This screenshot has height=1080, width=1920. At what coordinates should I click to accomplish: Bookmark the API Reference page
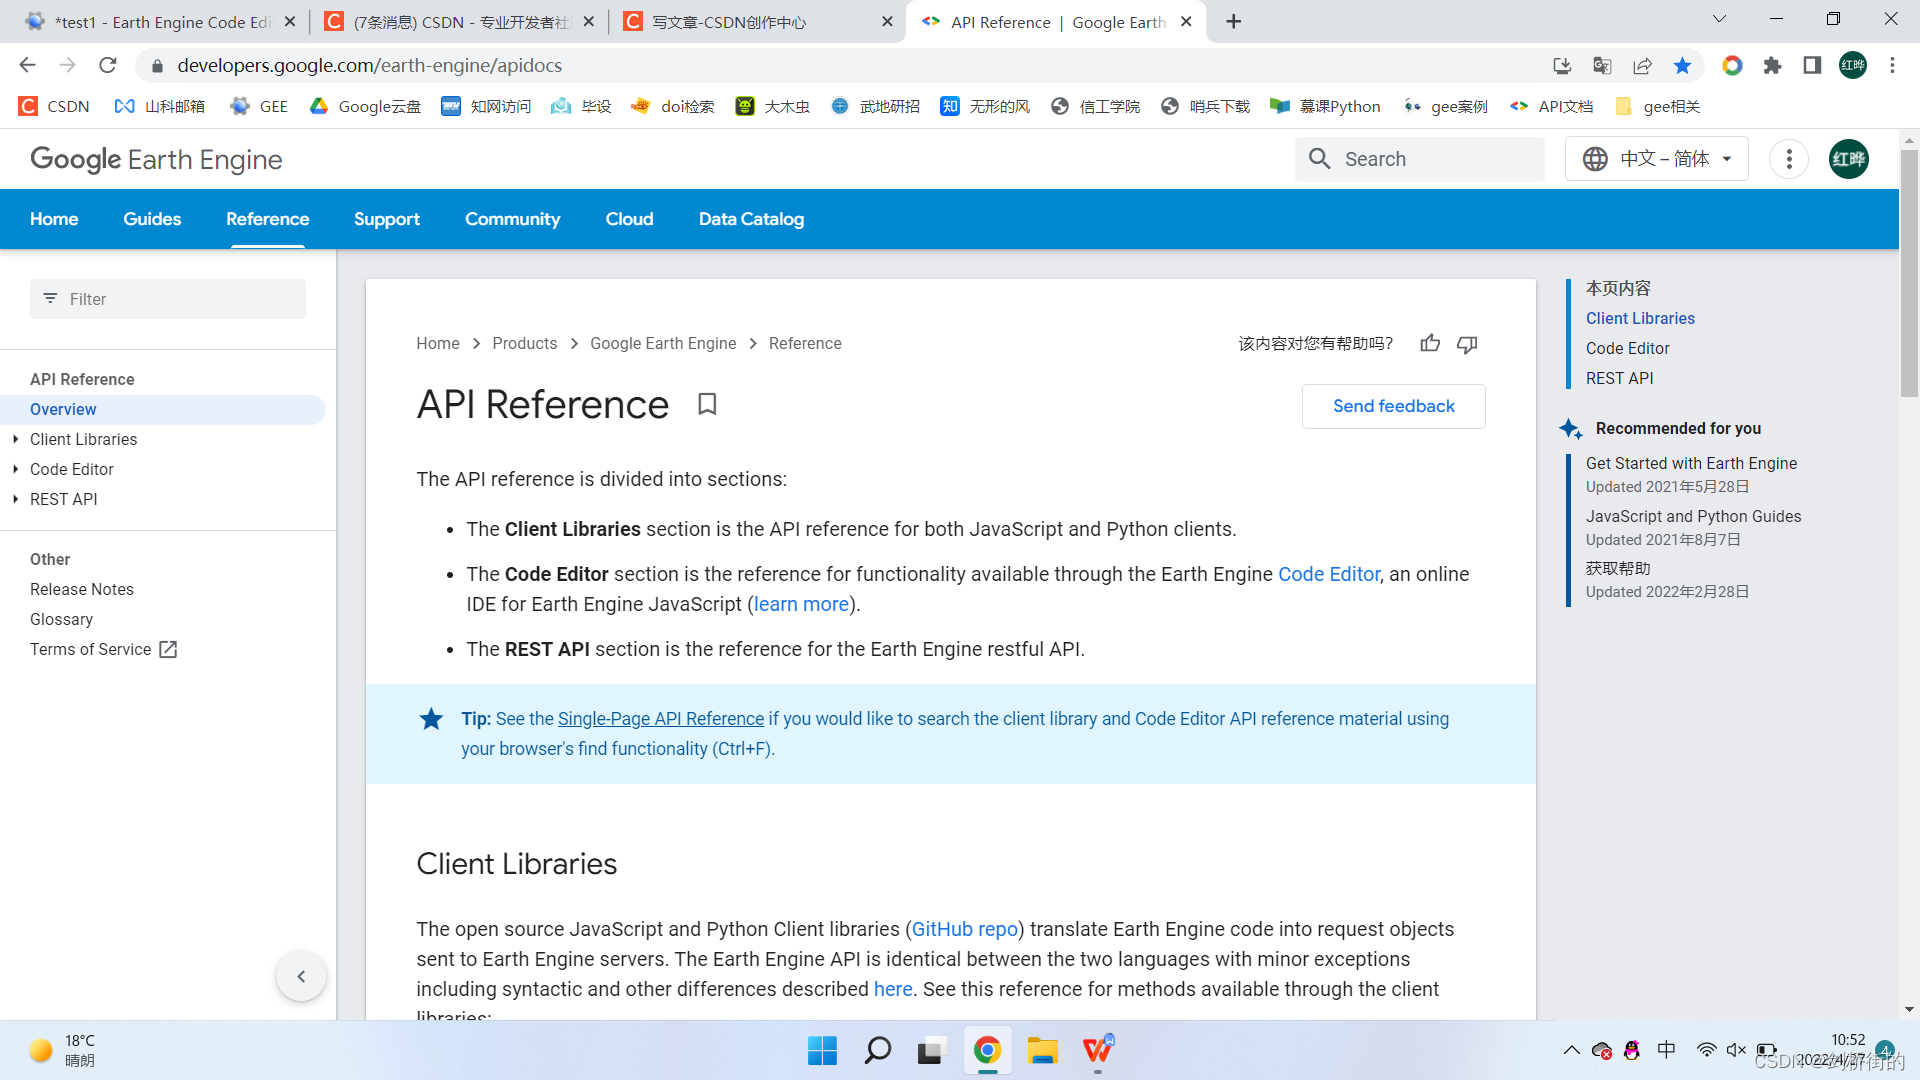point(707,404)
